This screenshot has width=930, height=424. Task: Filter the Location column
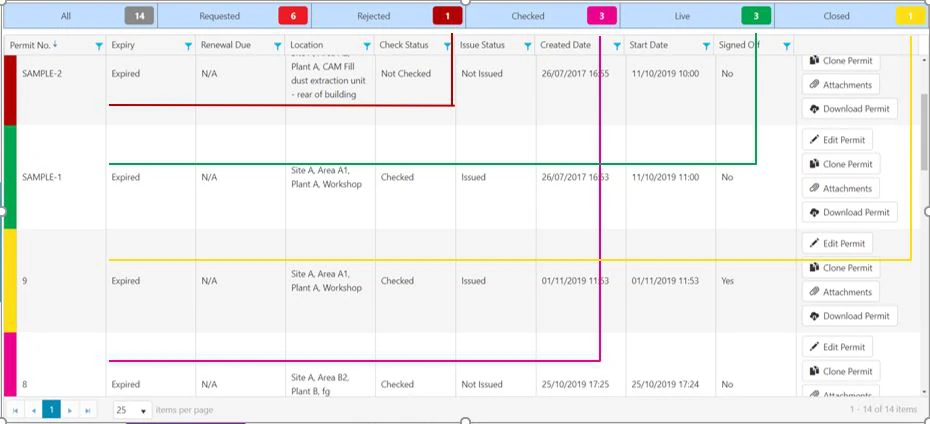[x=367, y=46]
